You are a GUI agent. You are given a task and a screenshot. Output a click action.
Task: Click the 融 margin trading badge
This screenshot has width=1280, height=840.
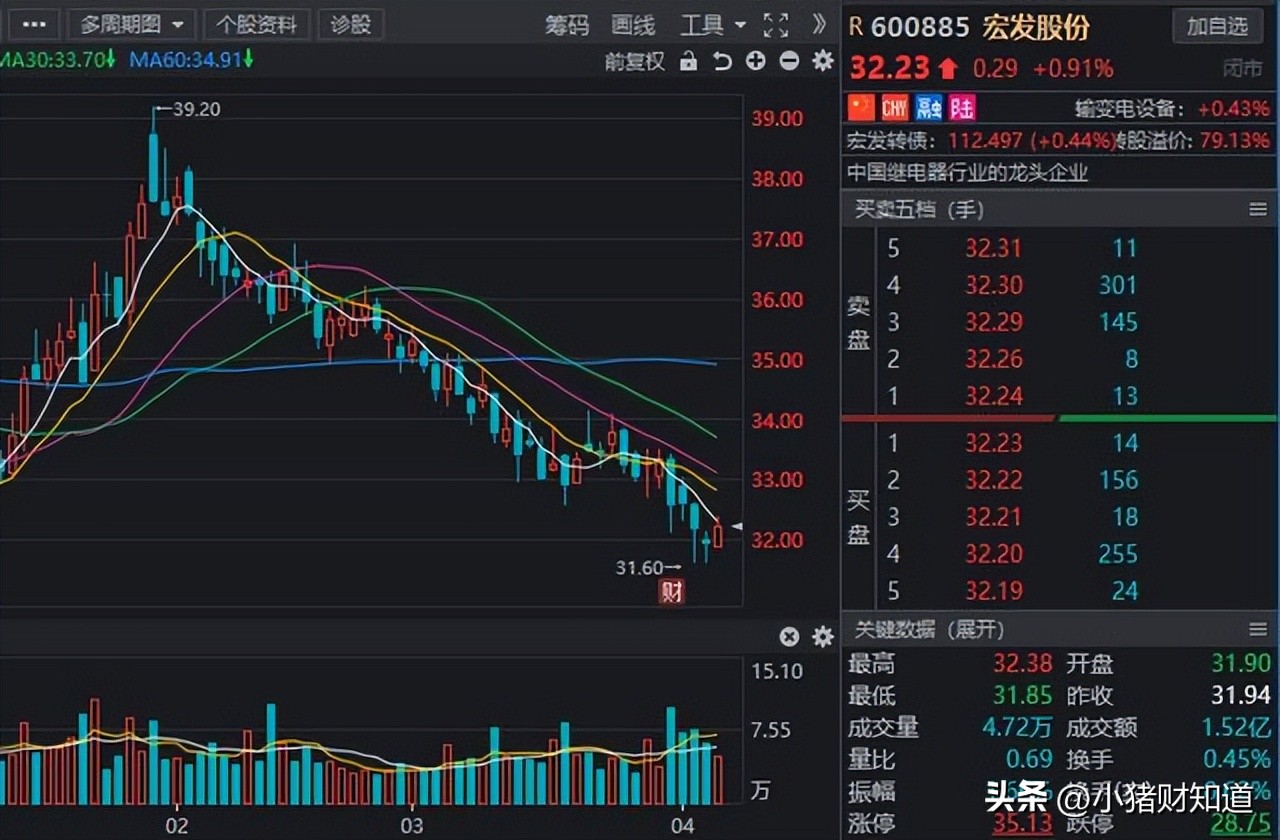929,108
